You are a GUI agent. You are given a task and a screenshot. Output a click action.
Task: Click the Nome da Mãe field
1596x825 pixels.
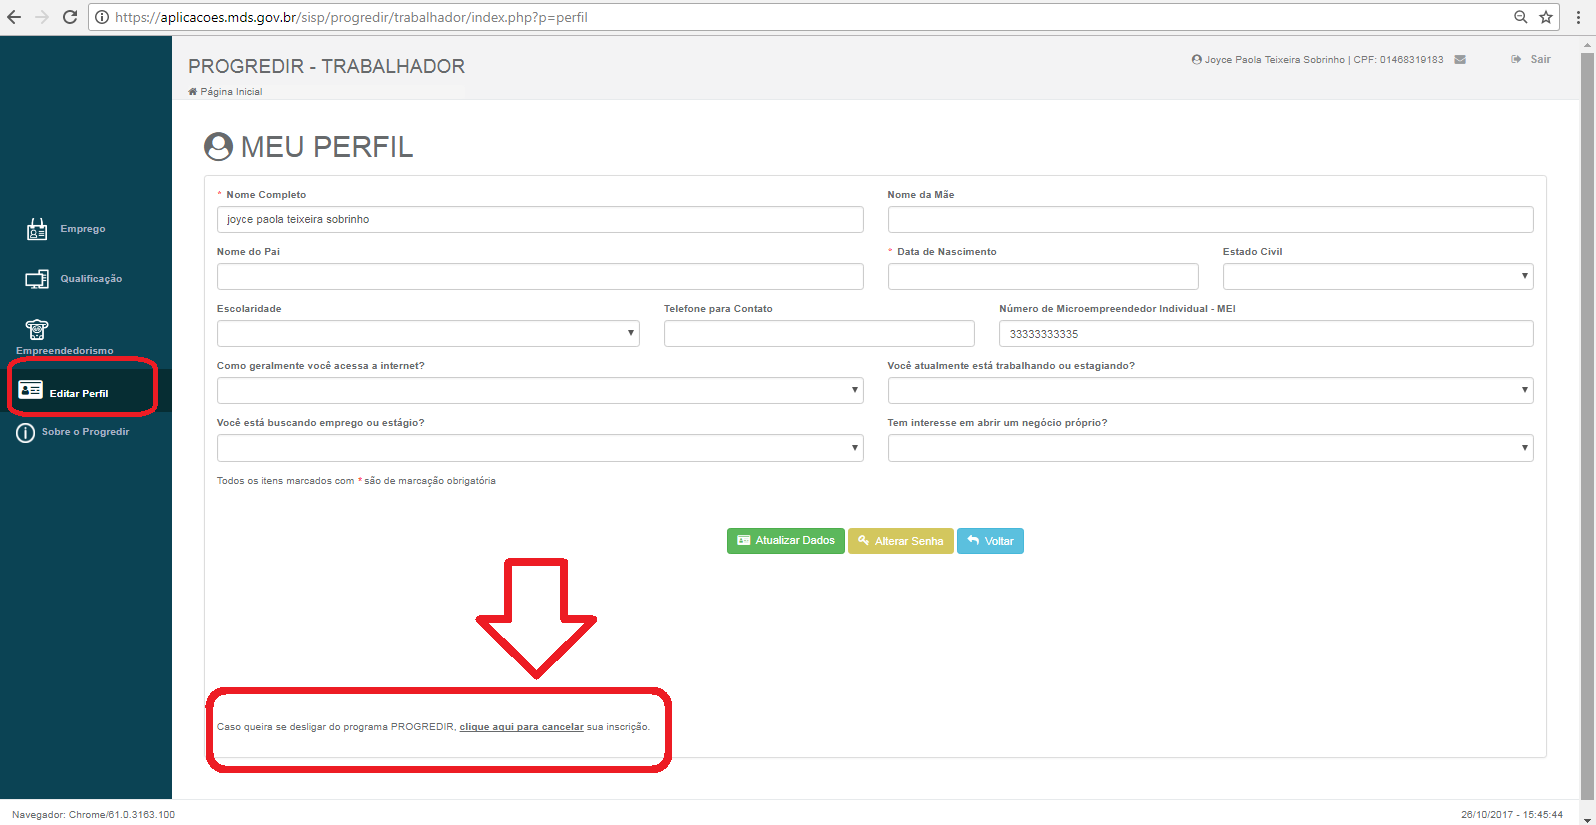click(1210, 220)
